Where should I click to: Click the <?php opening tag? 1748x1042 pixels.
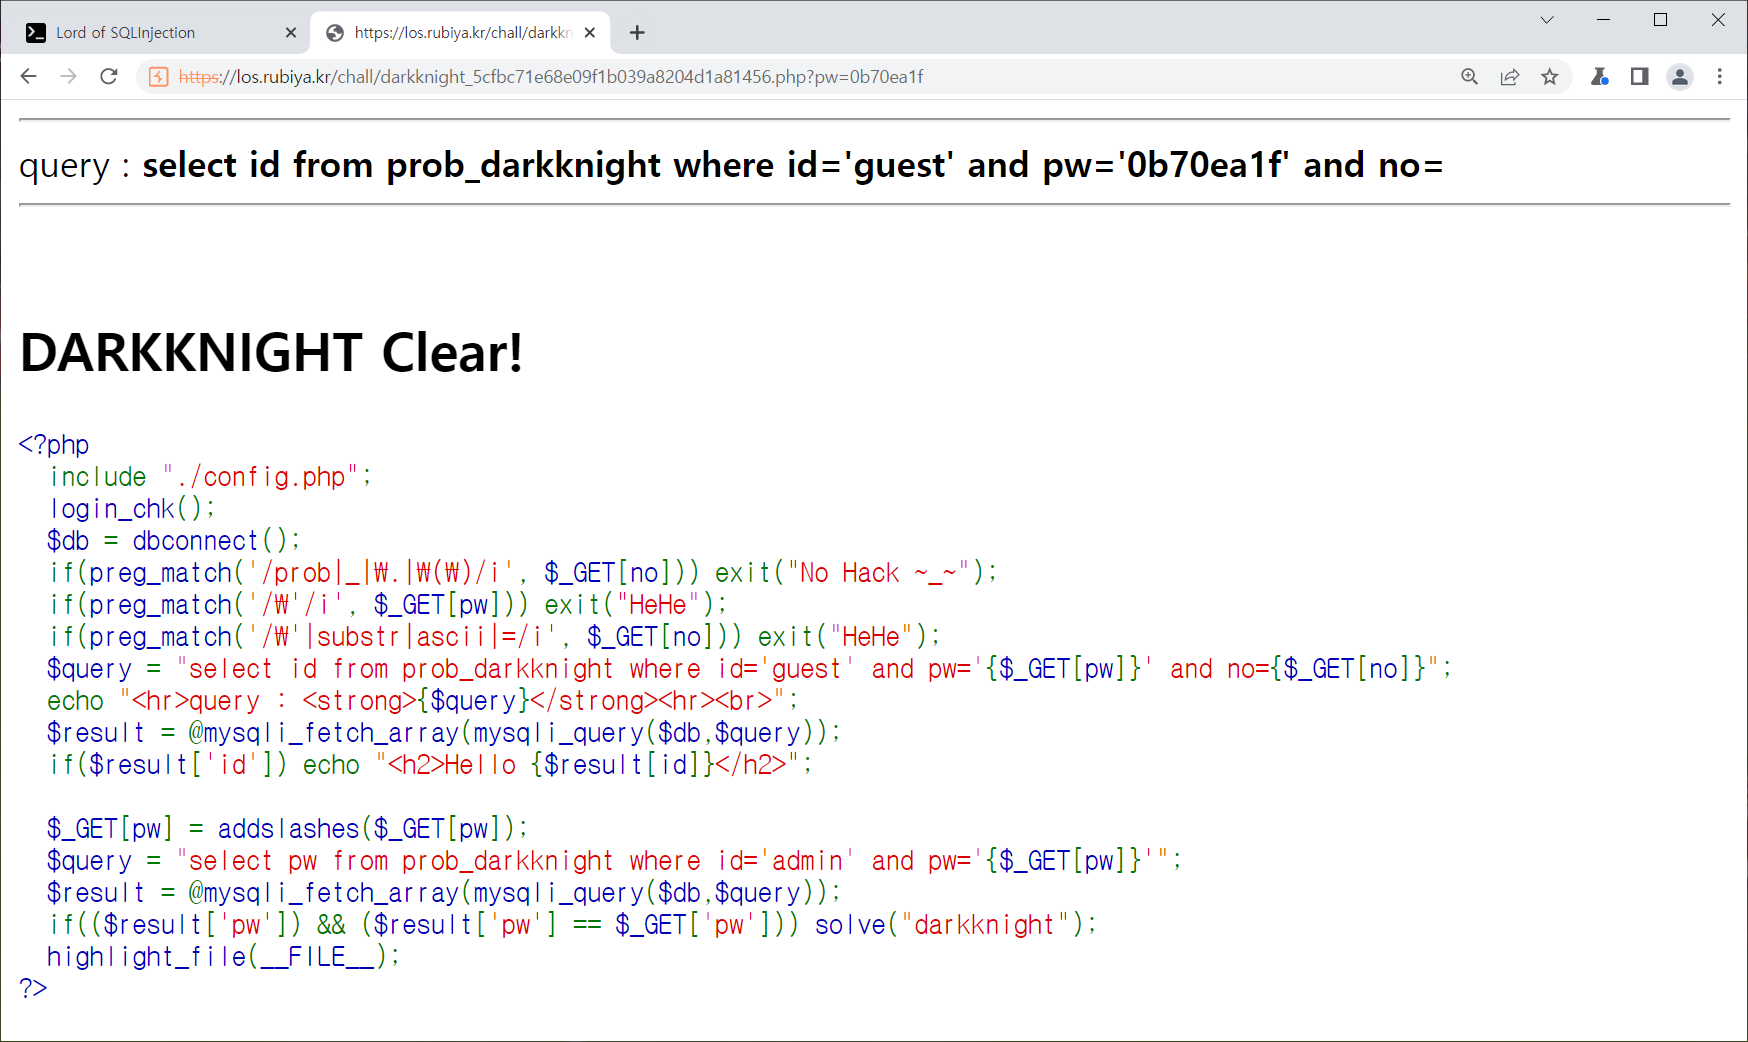[54, 445]
